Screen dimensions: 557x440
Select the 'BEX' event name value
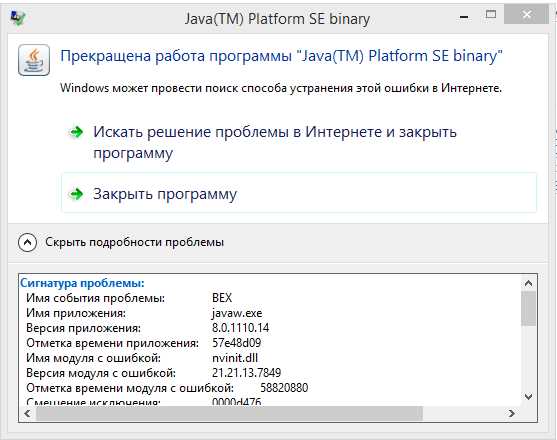[x=222, y=298]
